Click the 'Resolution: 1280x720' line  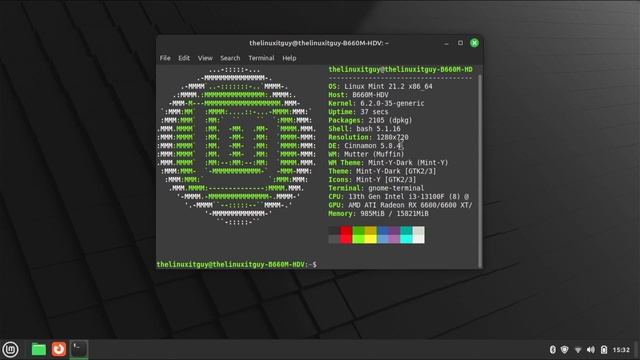tap(368, 137)
